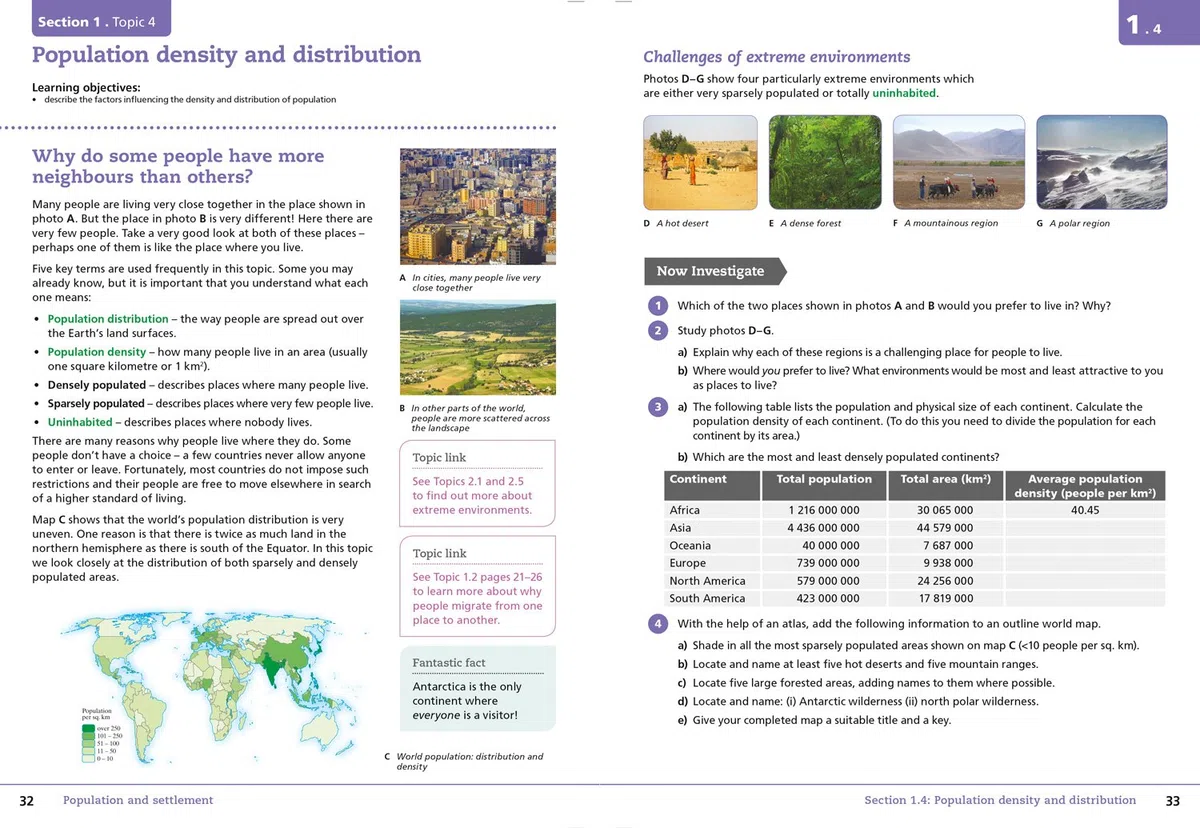Click the 'South America' row label
This screenshot has width=1200, height=828.
pos(707,598)
